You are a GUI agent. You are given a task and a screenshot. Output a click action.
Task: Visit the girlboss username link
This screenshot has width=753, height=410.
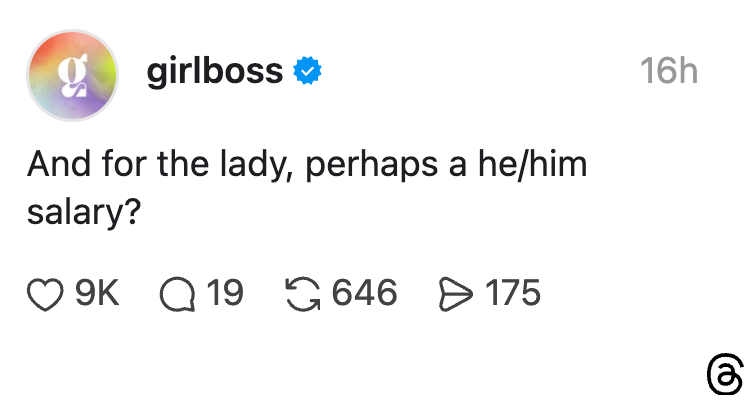(x=214, y=71)
